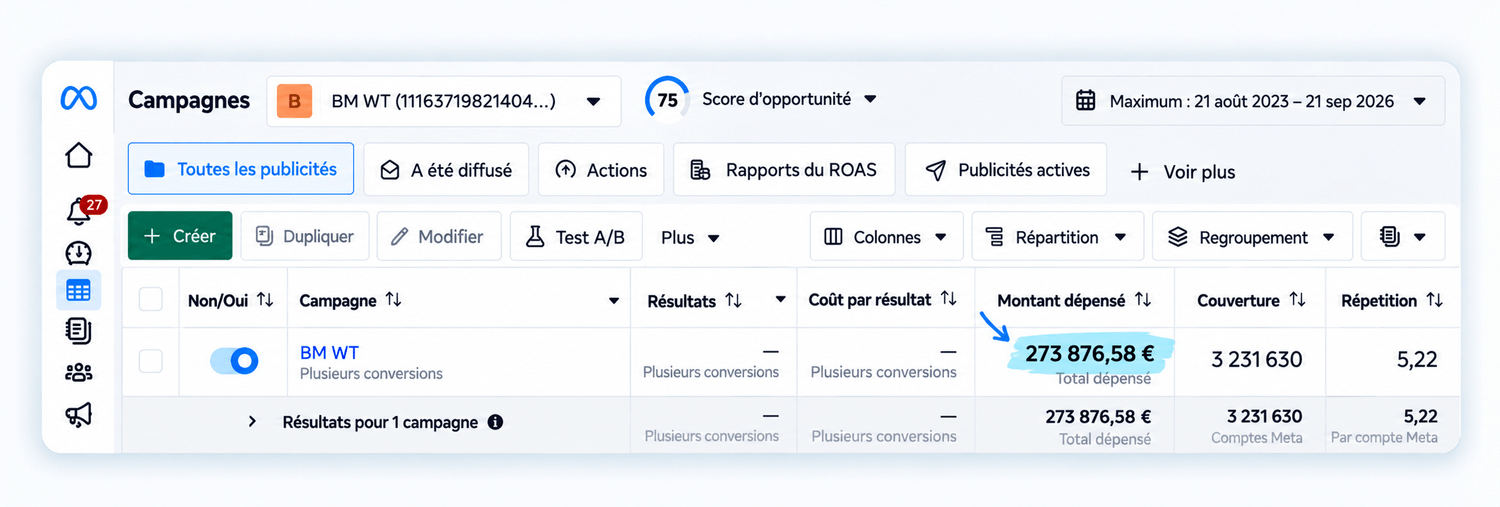
Task: Open the reports documents icon in sidebar
Action: click(78, 331)
